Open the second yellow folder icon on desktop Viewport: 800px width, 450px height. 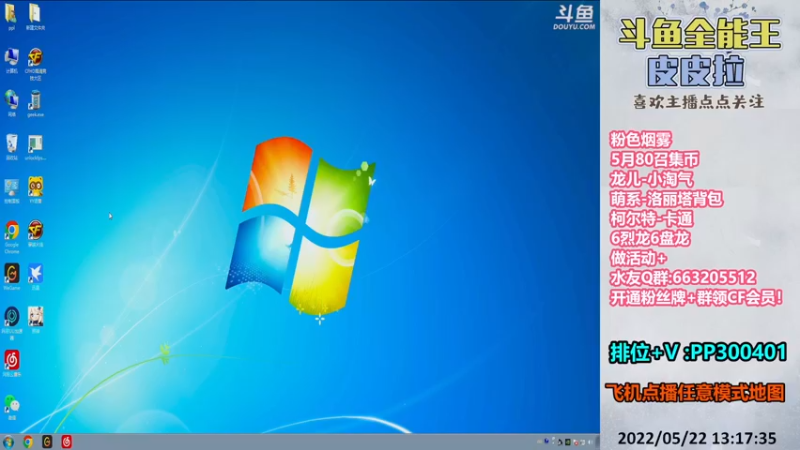pos(35,15)
